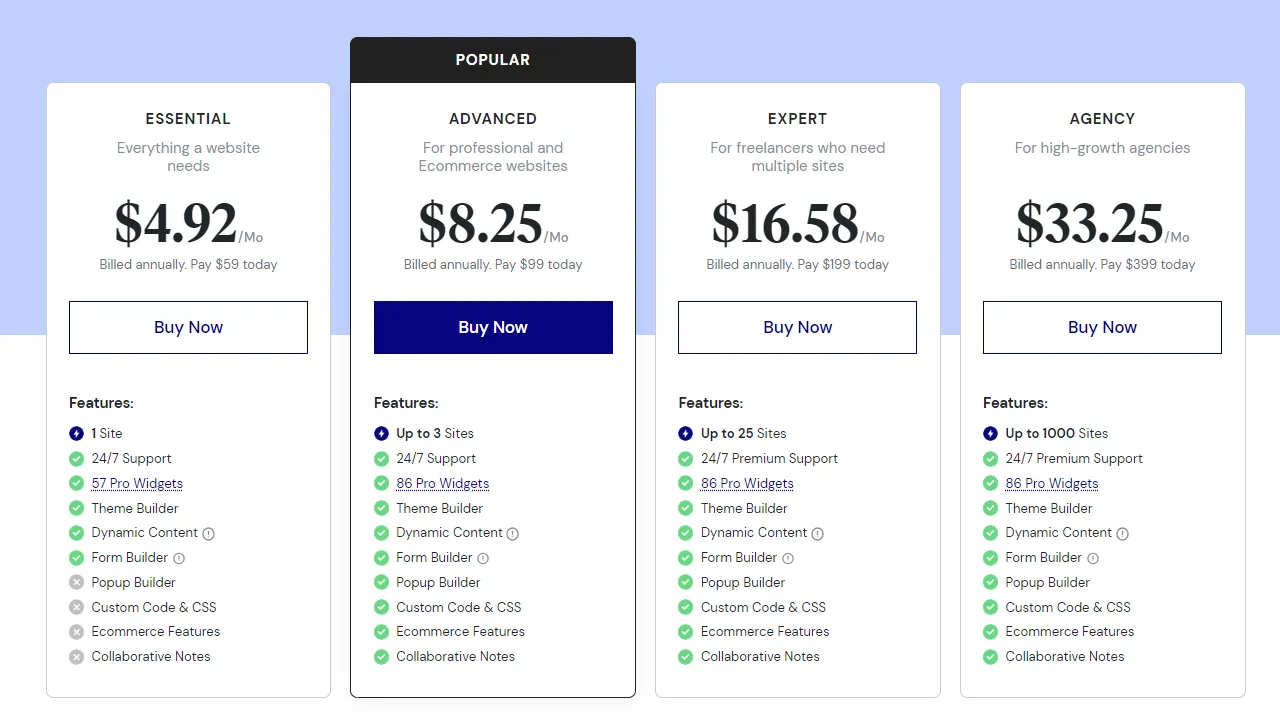Click blue badge icon beside "1 Site"
Image resolution: width=1280 pixels, height=725 pixels.
[x=76, y=433]
